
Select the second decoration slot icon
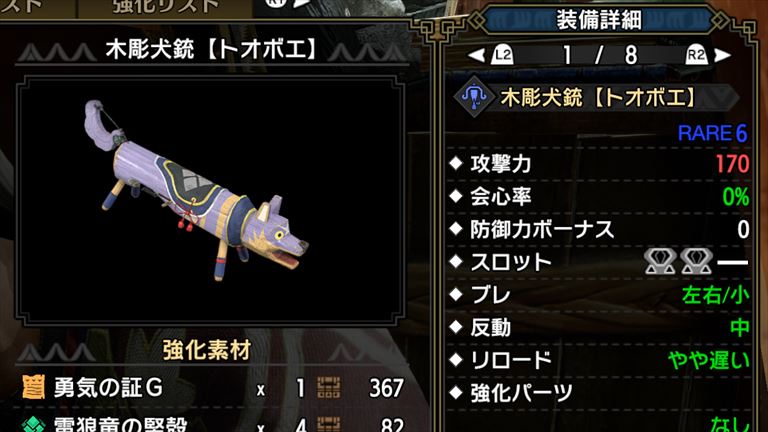pyautogui.click(x=696, y=262)
